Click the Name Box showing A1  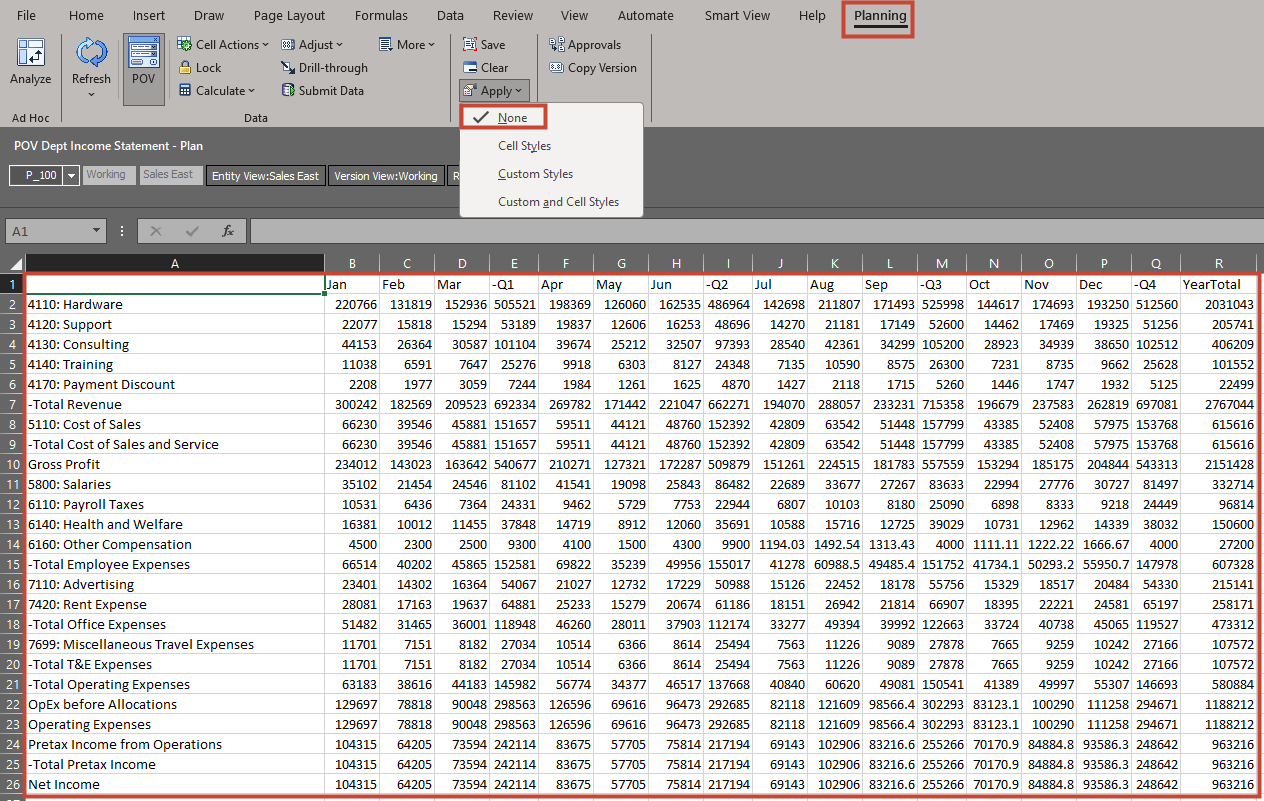[x=47, y=231]
